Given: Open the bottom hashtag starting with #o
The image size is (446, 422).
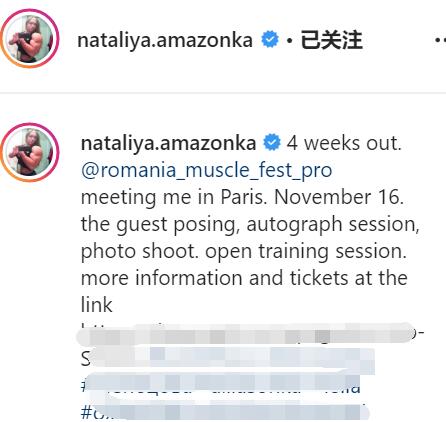Looking at the screenshot, I should (224, 413).
